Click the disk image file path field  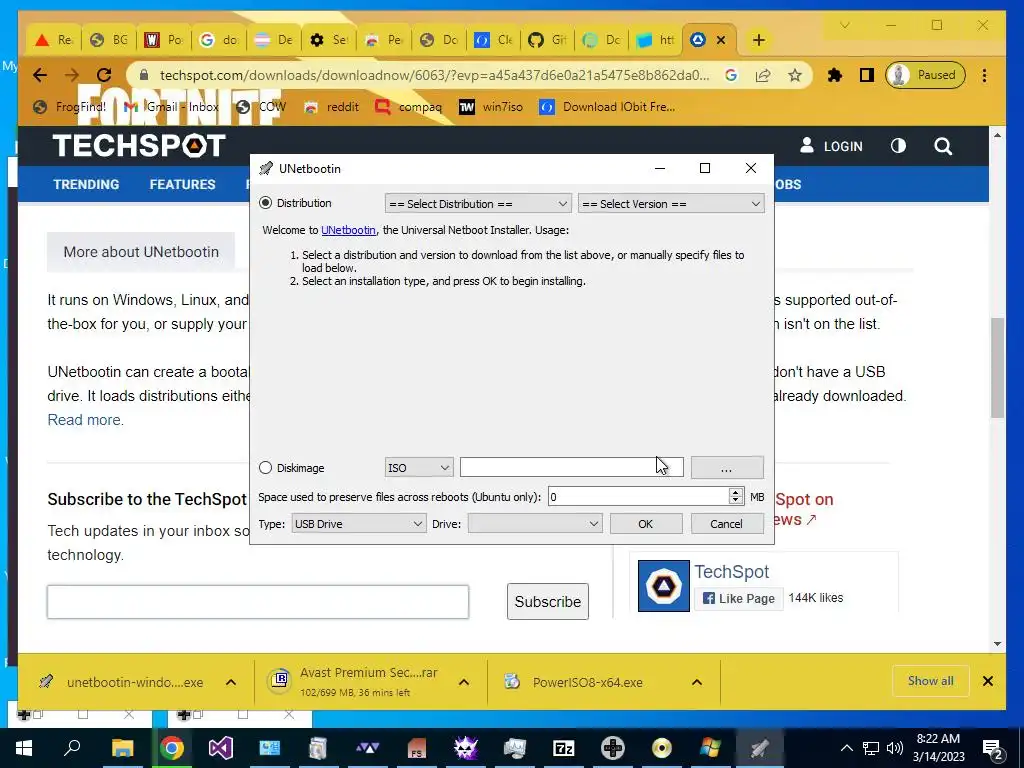pyautogui.click(x=571, y=468)
